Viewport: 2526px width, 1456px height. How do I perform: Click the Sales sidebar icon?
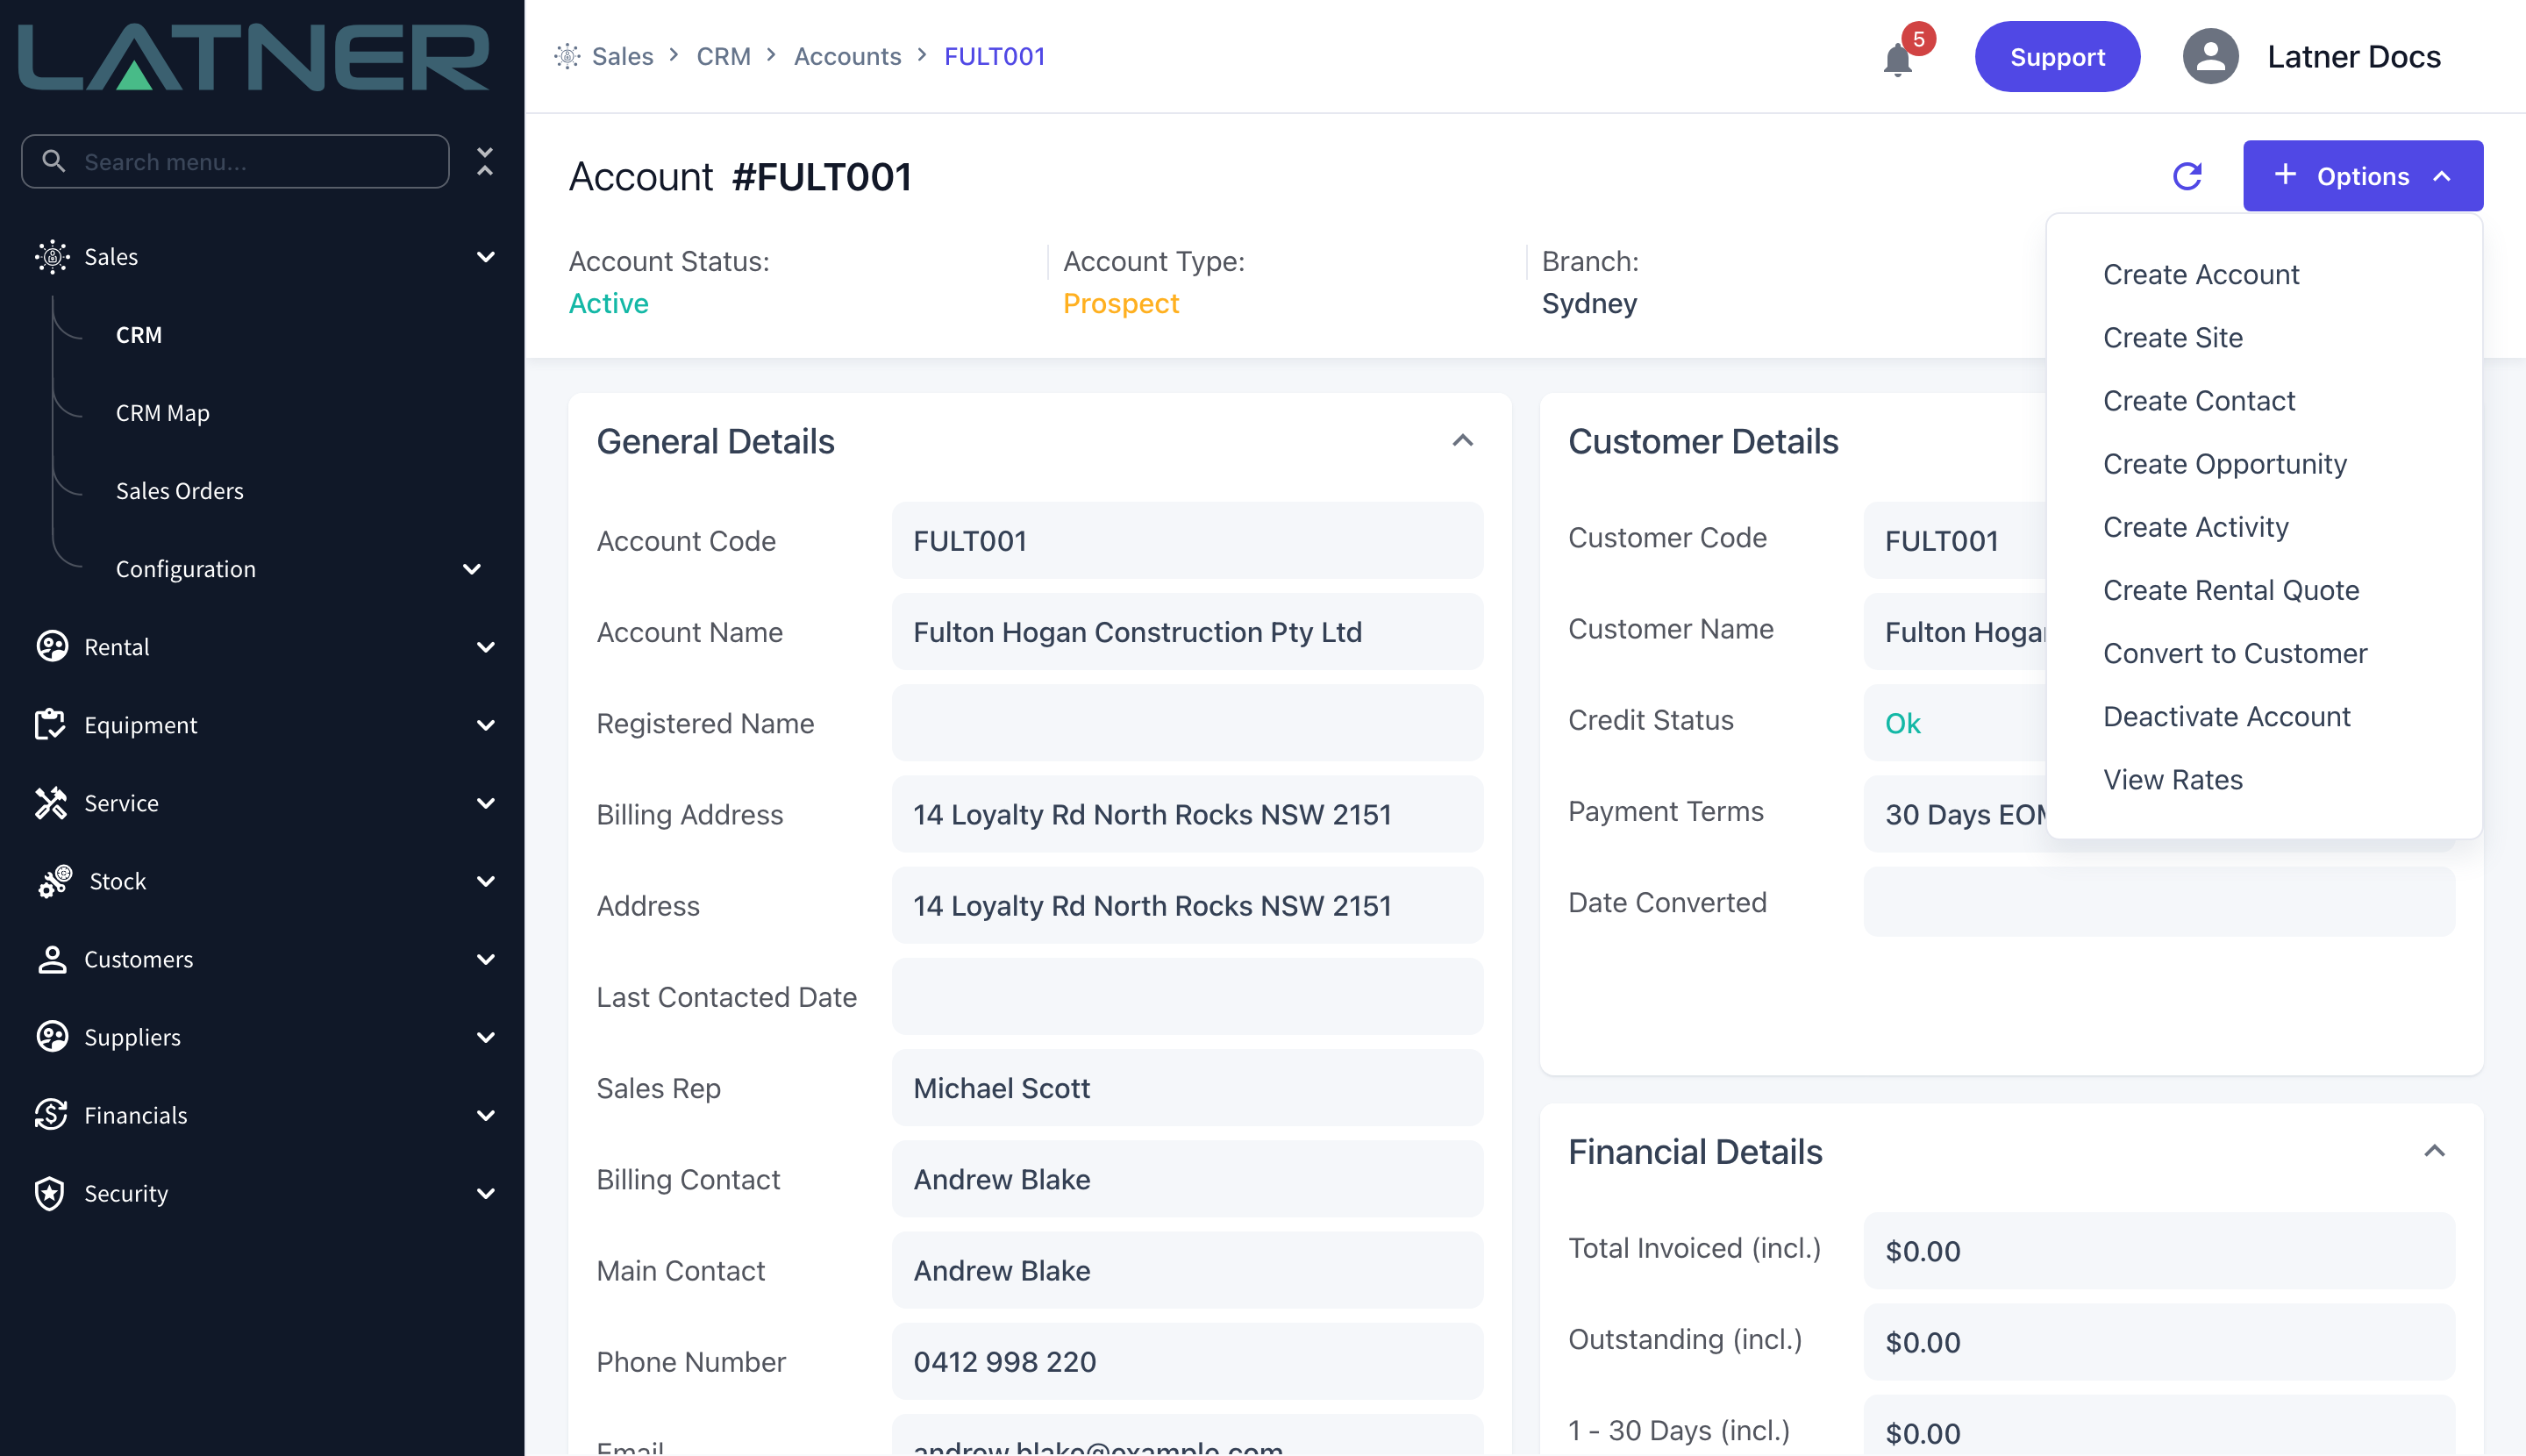tap(52, 257)
